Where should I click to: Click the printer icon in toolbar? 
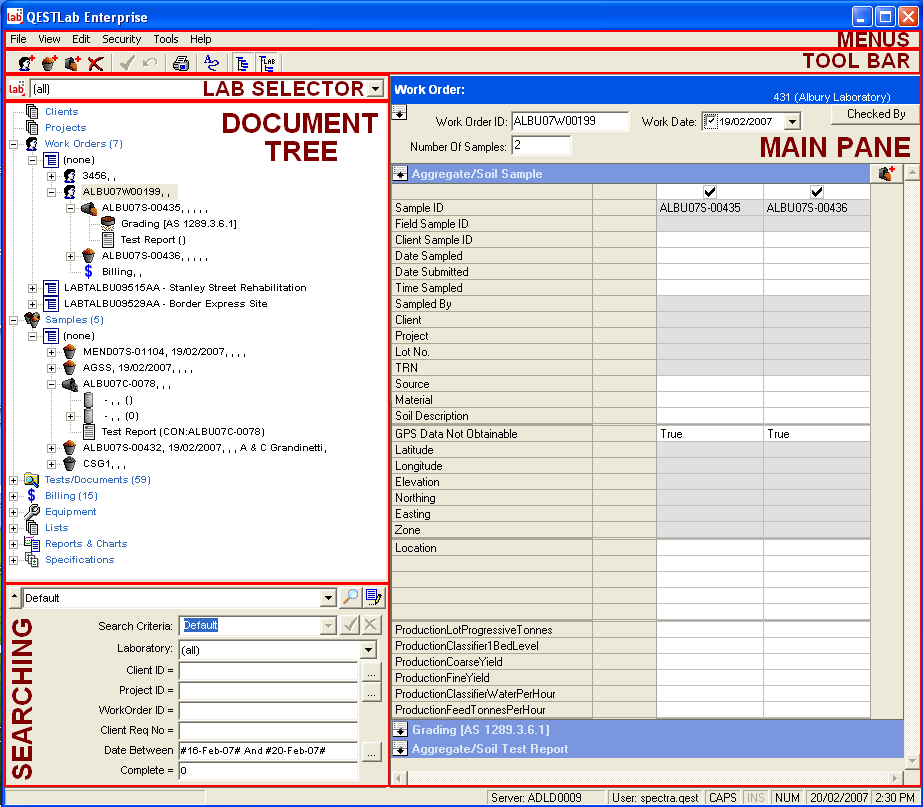pos(181,63)
